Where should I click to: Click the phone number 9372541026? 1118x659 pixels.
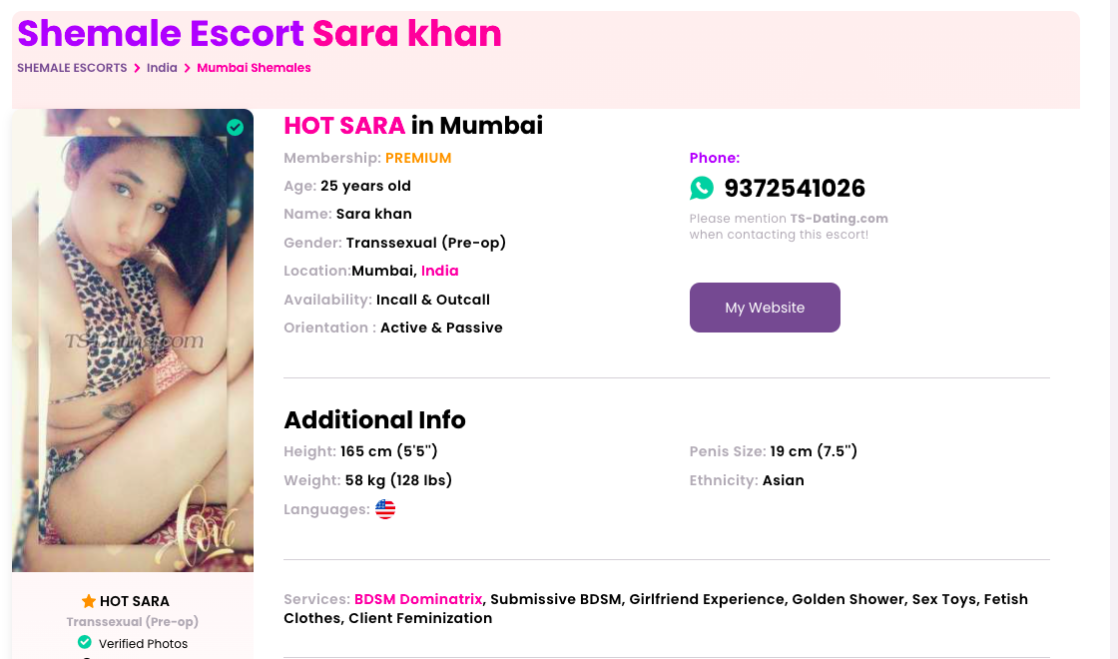(x=795, y=188)
